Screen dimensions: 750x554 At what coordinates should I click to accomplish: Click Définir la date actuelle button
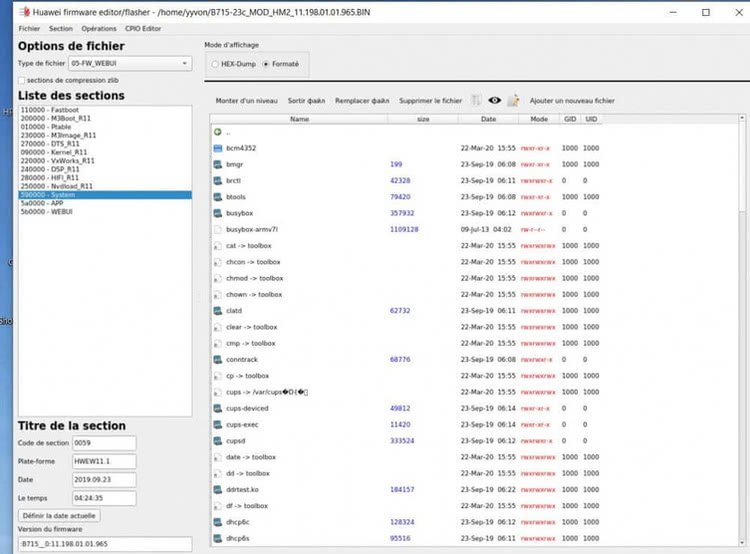[58, 515]
